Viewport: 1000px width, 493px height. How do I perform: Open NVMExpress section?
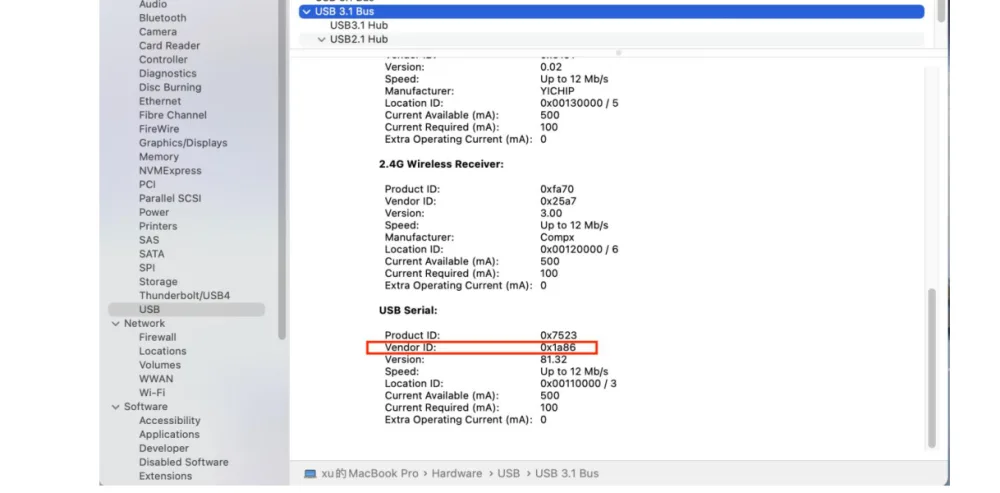[170, 171]
